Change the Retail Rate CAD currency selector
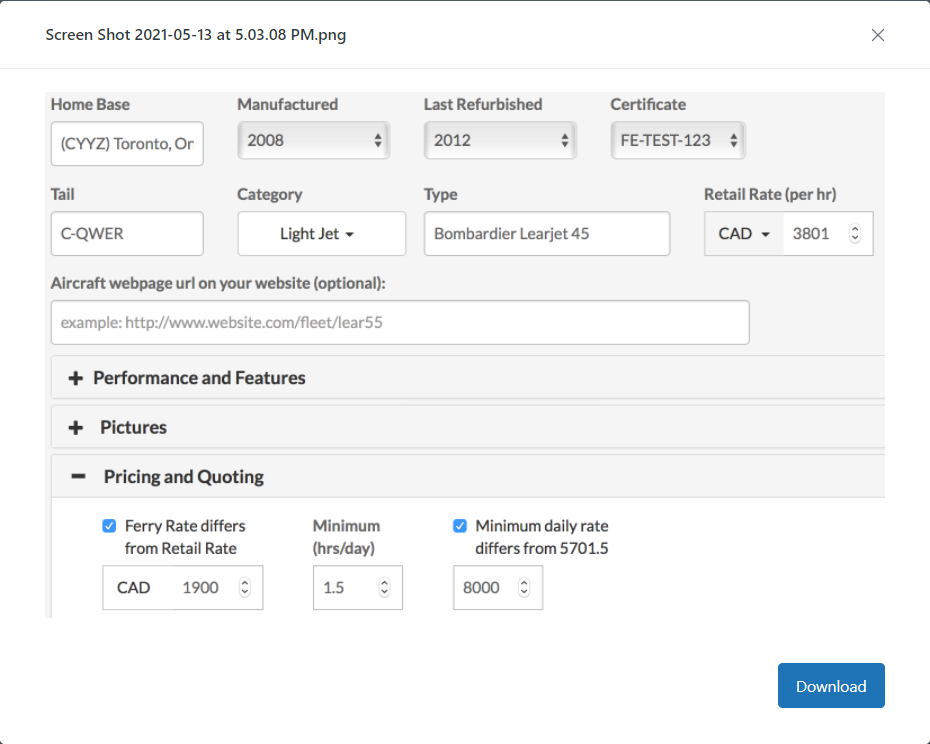The height and width of the screenshot is (744, 930). 744,234
